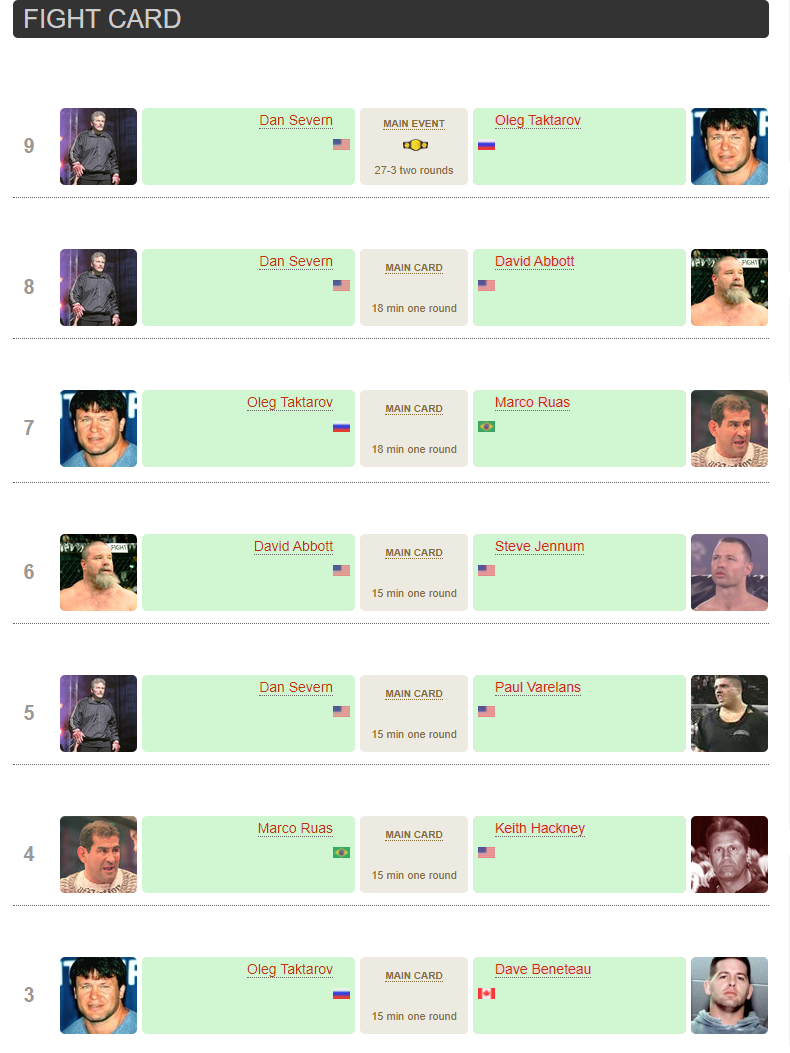Select Keith Hackney's photo thumbnail
Screen dimensions: 790x1053
[x=729, y=854]
